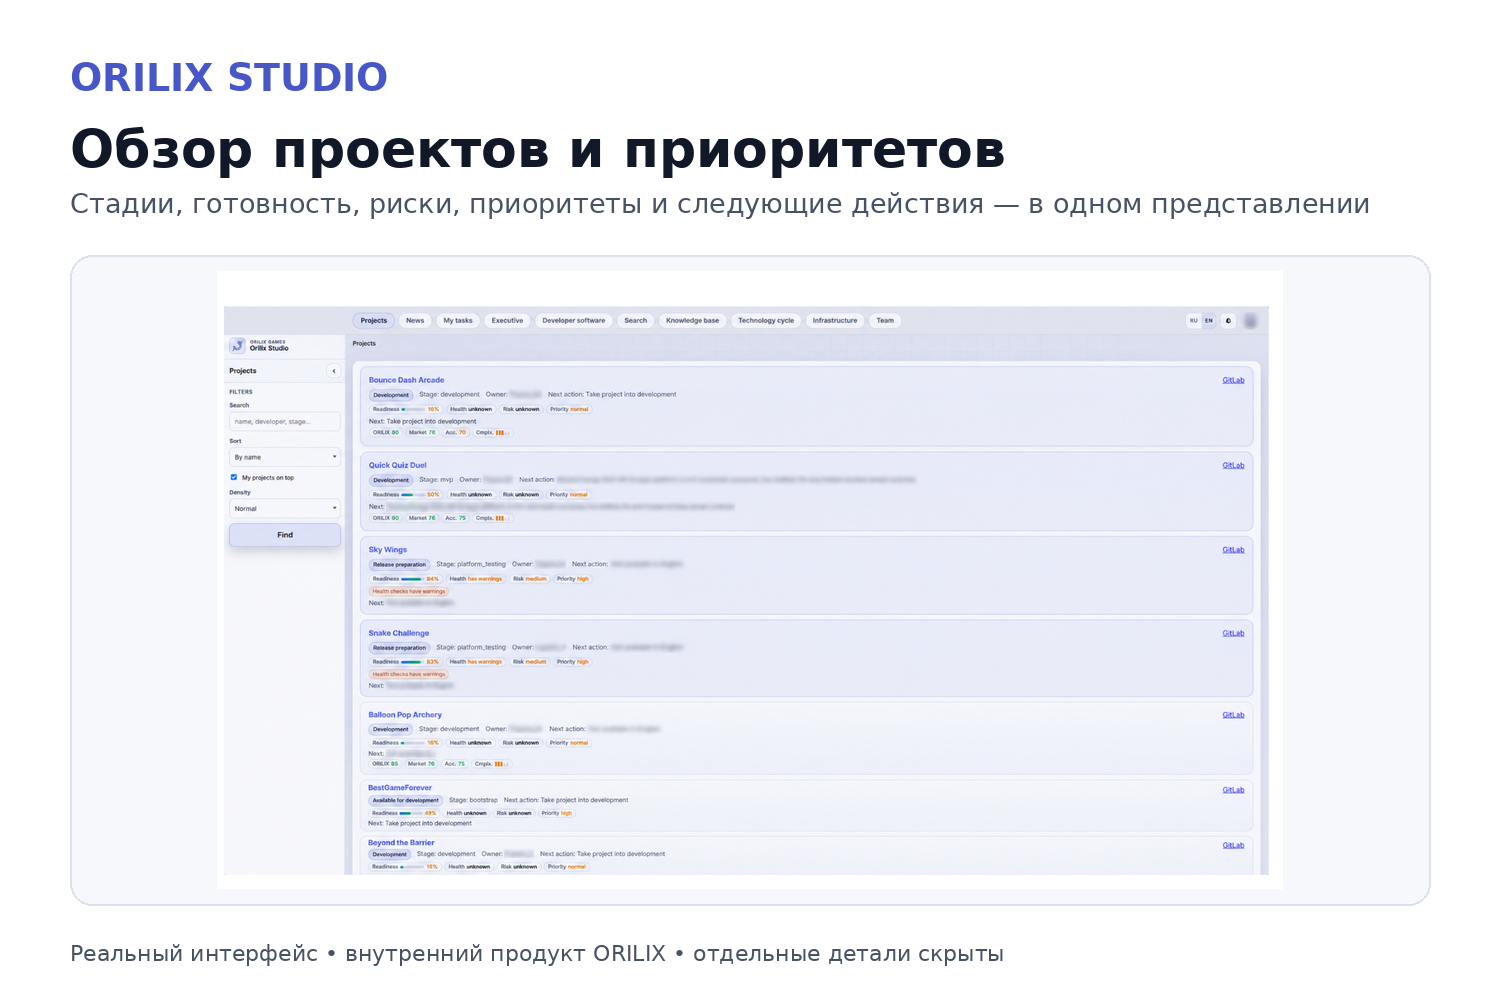
Task: Open the GitLab link for Quick Quiz Duel
Action: coord(1233,465)
